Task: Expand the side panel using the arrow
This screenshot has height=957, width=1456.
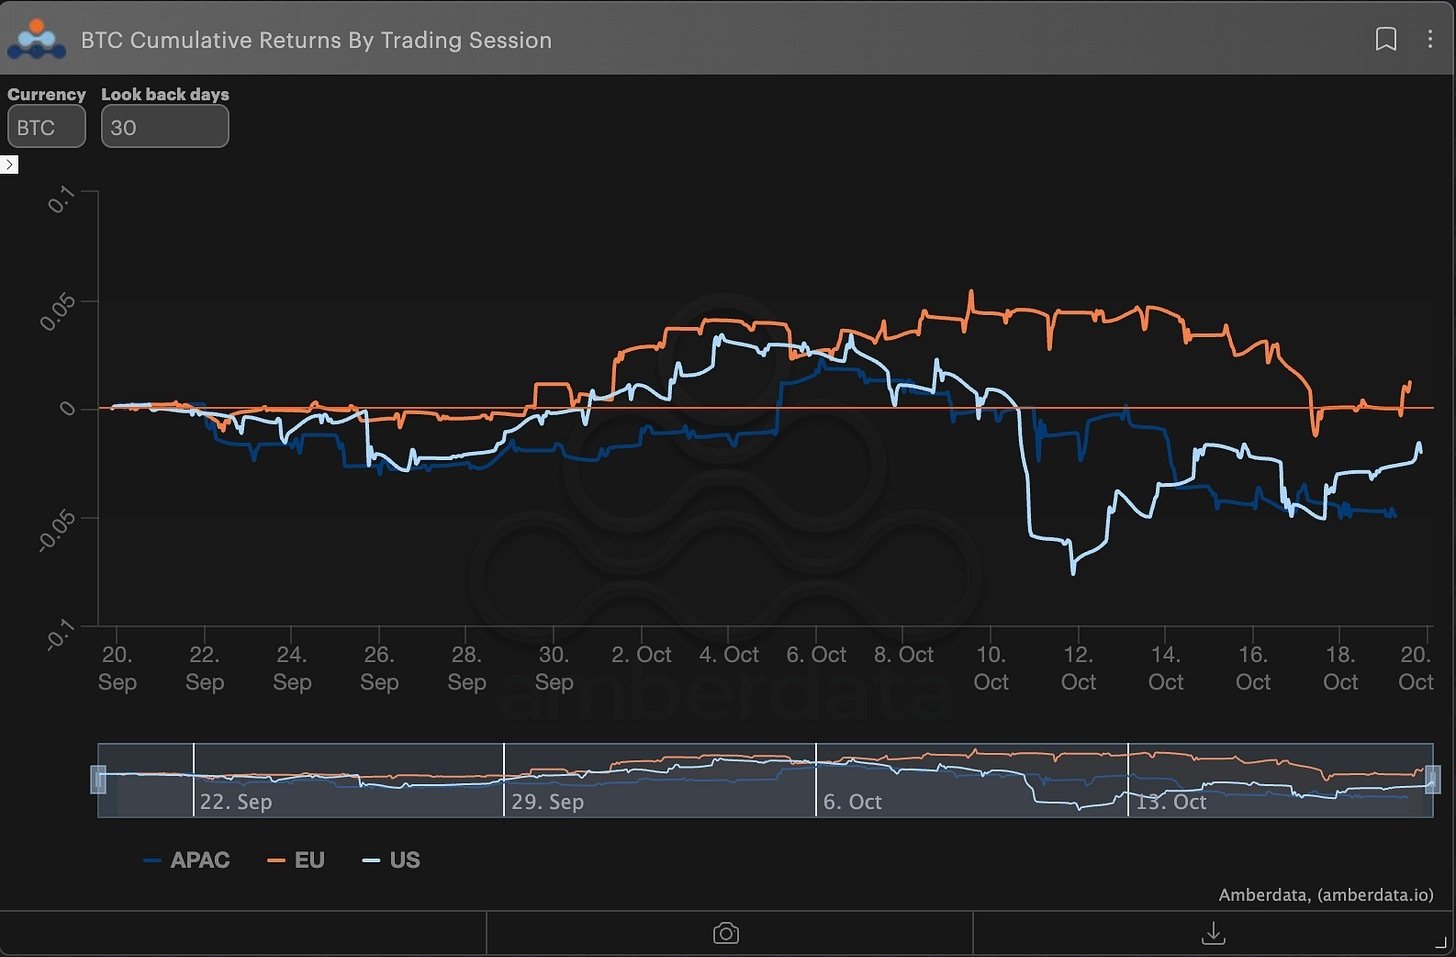Action: (x=9, y=164)
